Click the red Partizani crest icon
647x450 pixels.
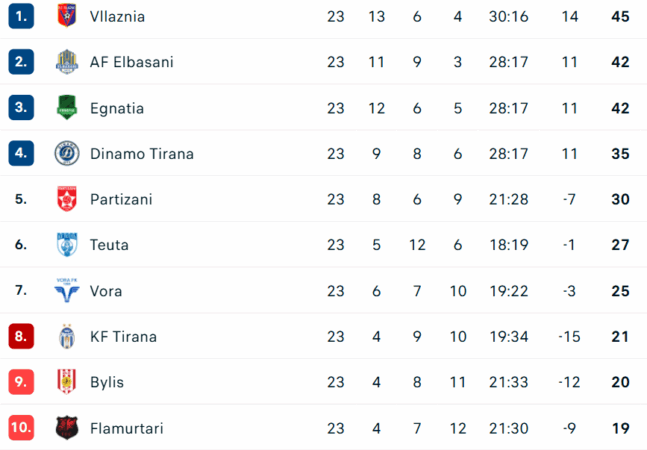[67, 199]
